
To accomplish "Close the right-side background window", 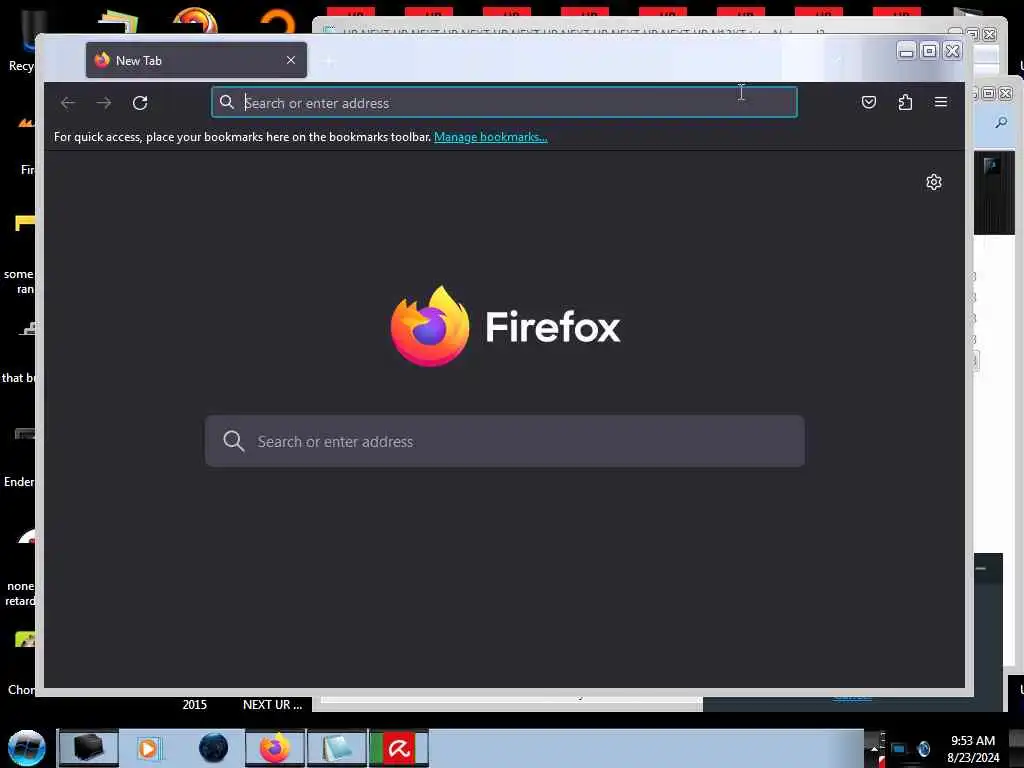I will coord(1006,93).
